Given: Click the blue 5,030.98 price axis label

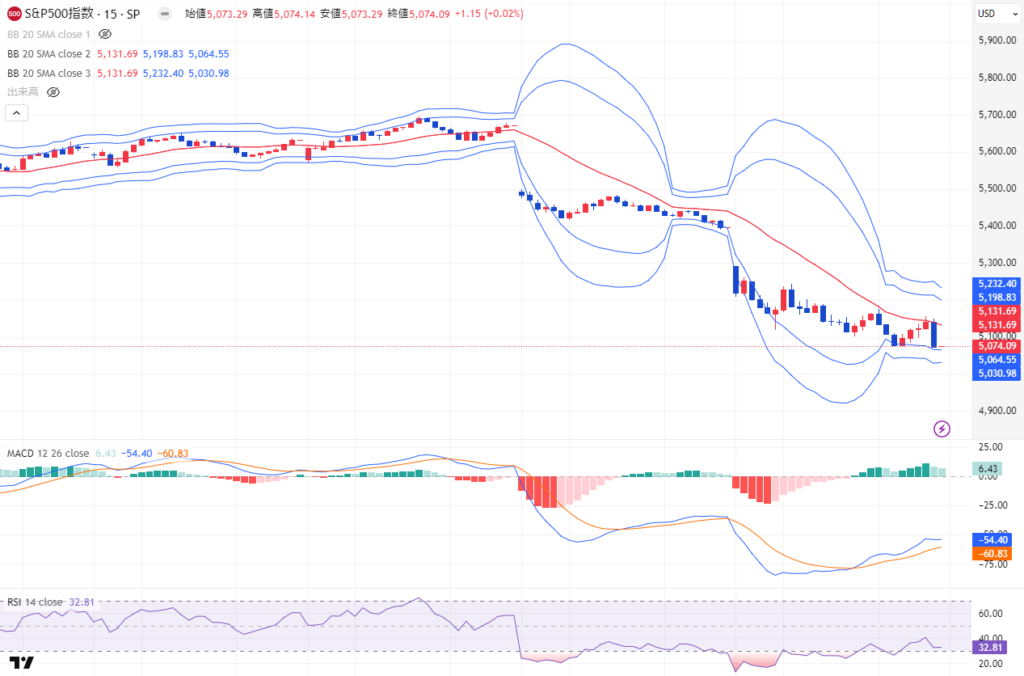Looking at the screenshot, I should tap(997, 373).
